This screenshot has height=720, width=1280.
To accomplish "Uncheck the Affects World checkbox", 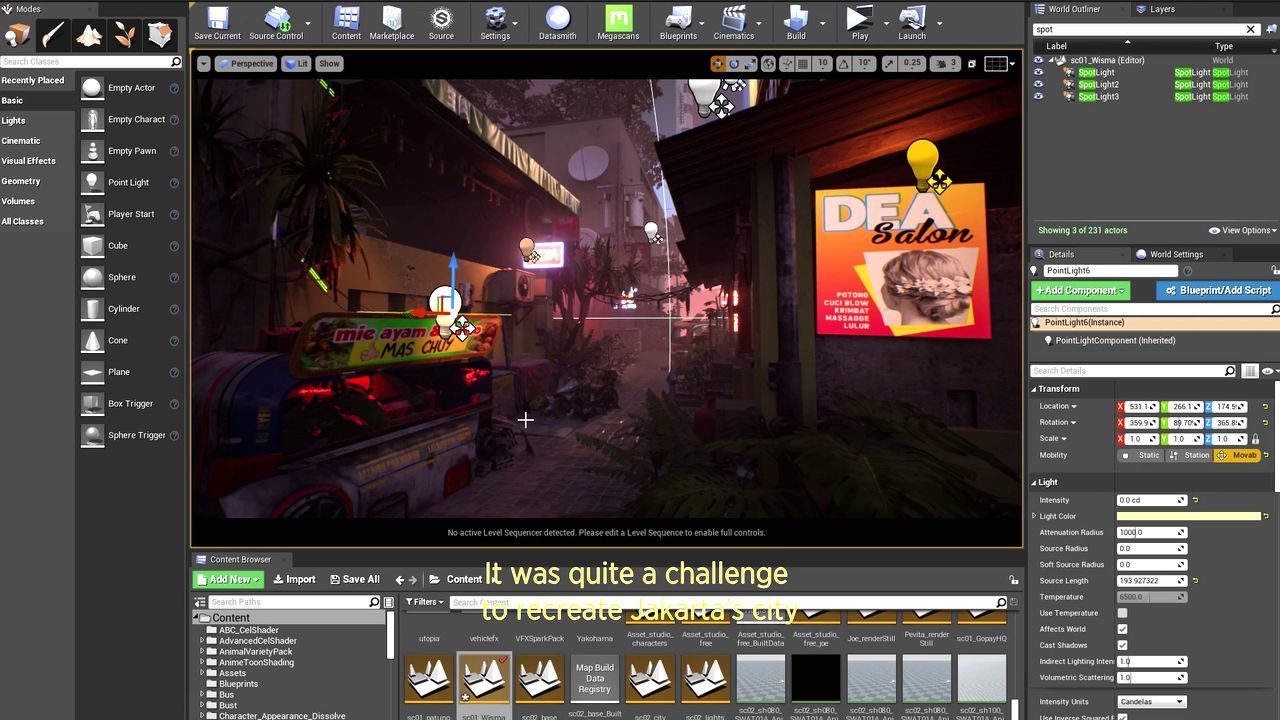I will pyautogui.click(x=1122, y=629).
